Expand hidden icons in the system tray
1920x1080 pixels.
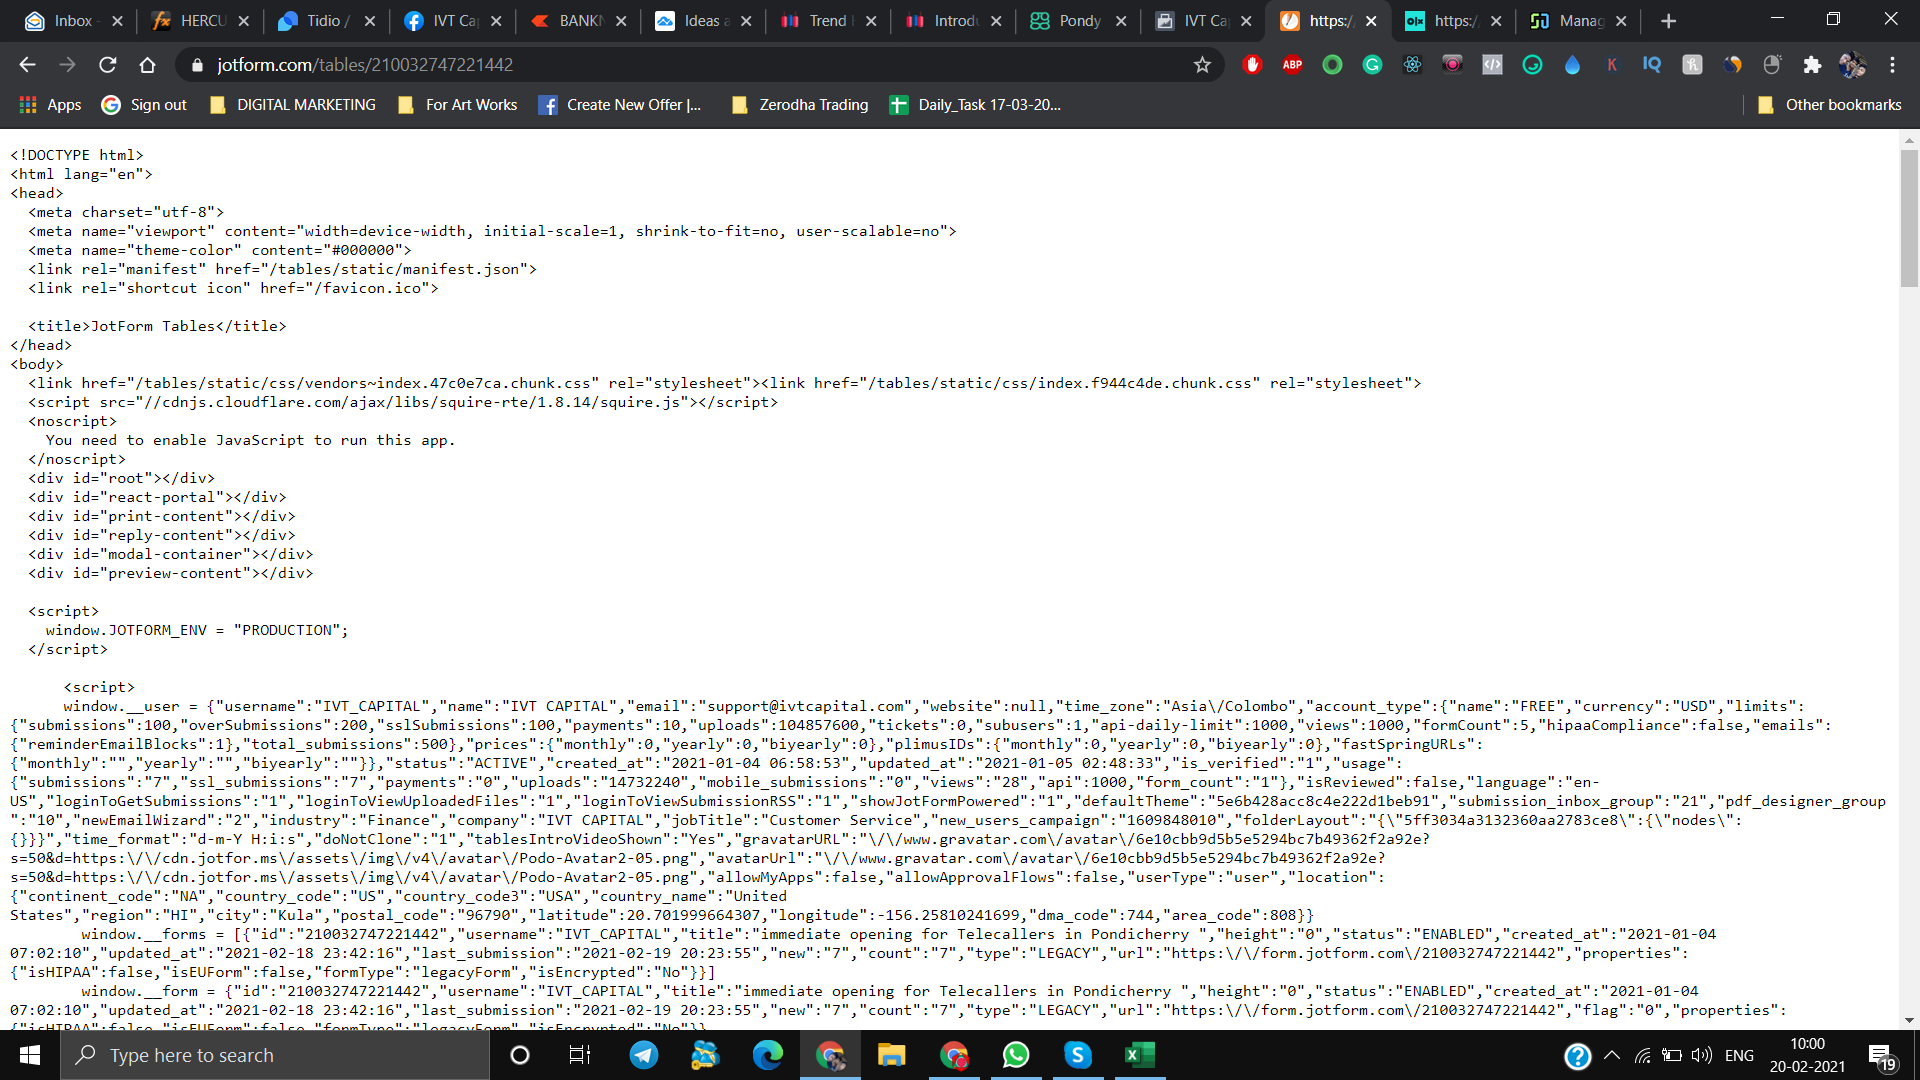1612,1055
